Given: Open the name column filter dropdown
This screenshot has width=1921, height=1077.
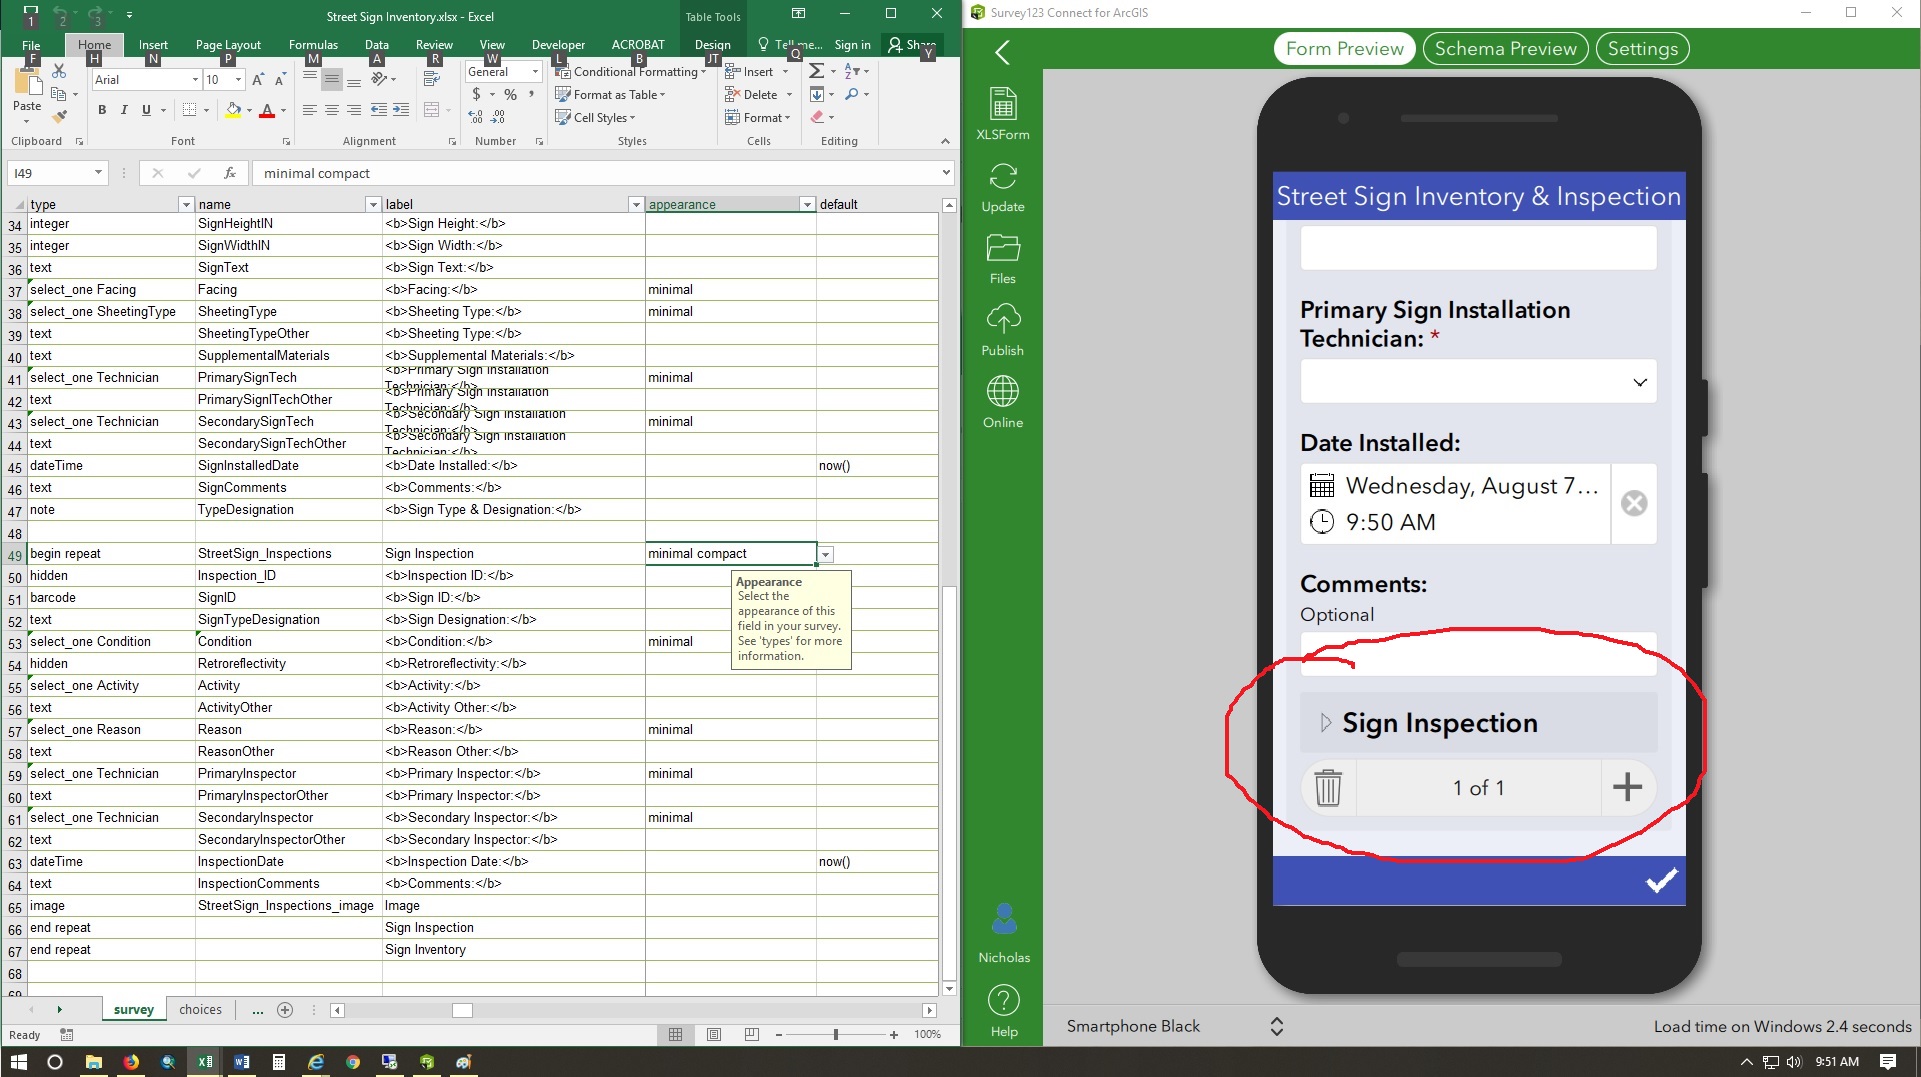Looking at the screenshot, I should 373,205.
